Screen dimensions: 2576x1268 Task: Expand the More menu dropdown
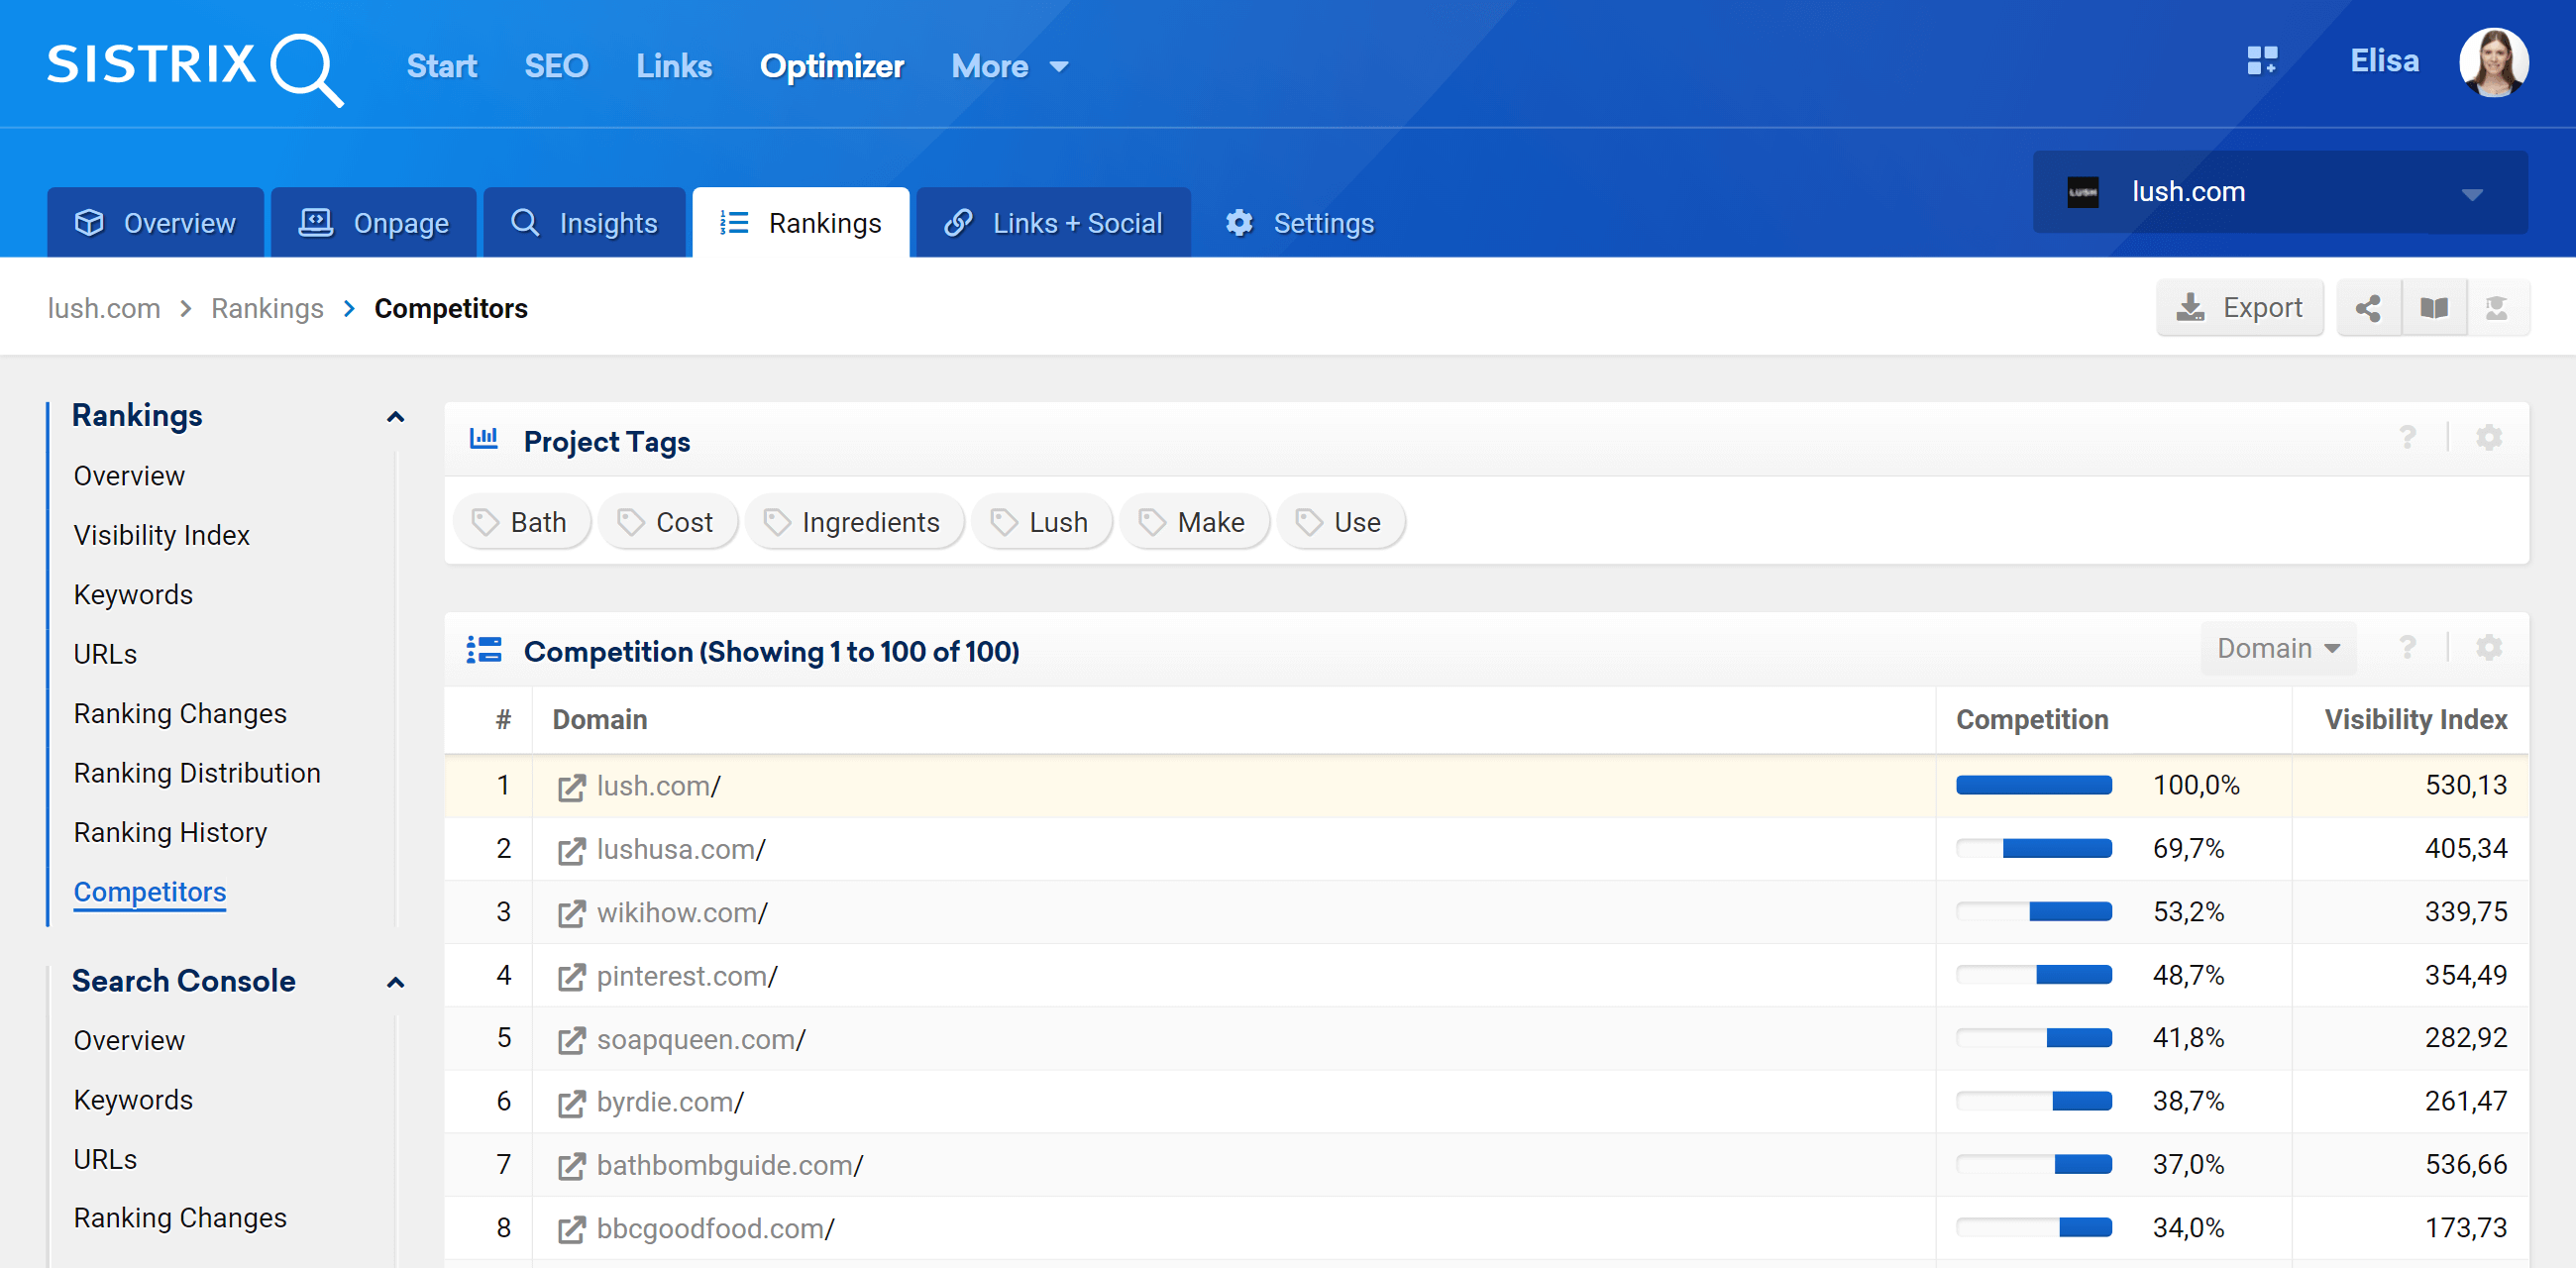(x=1009, y=67)
